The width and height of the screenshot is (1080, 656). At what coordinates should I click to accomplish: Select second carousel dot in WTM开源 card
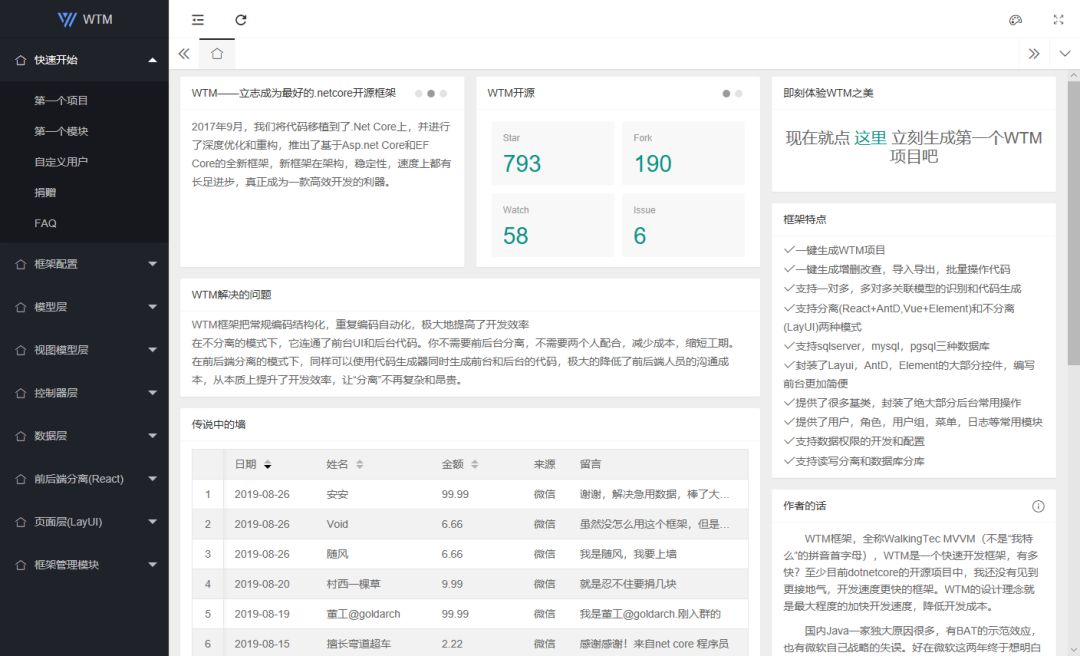tap(739, 94)
